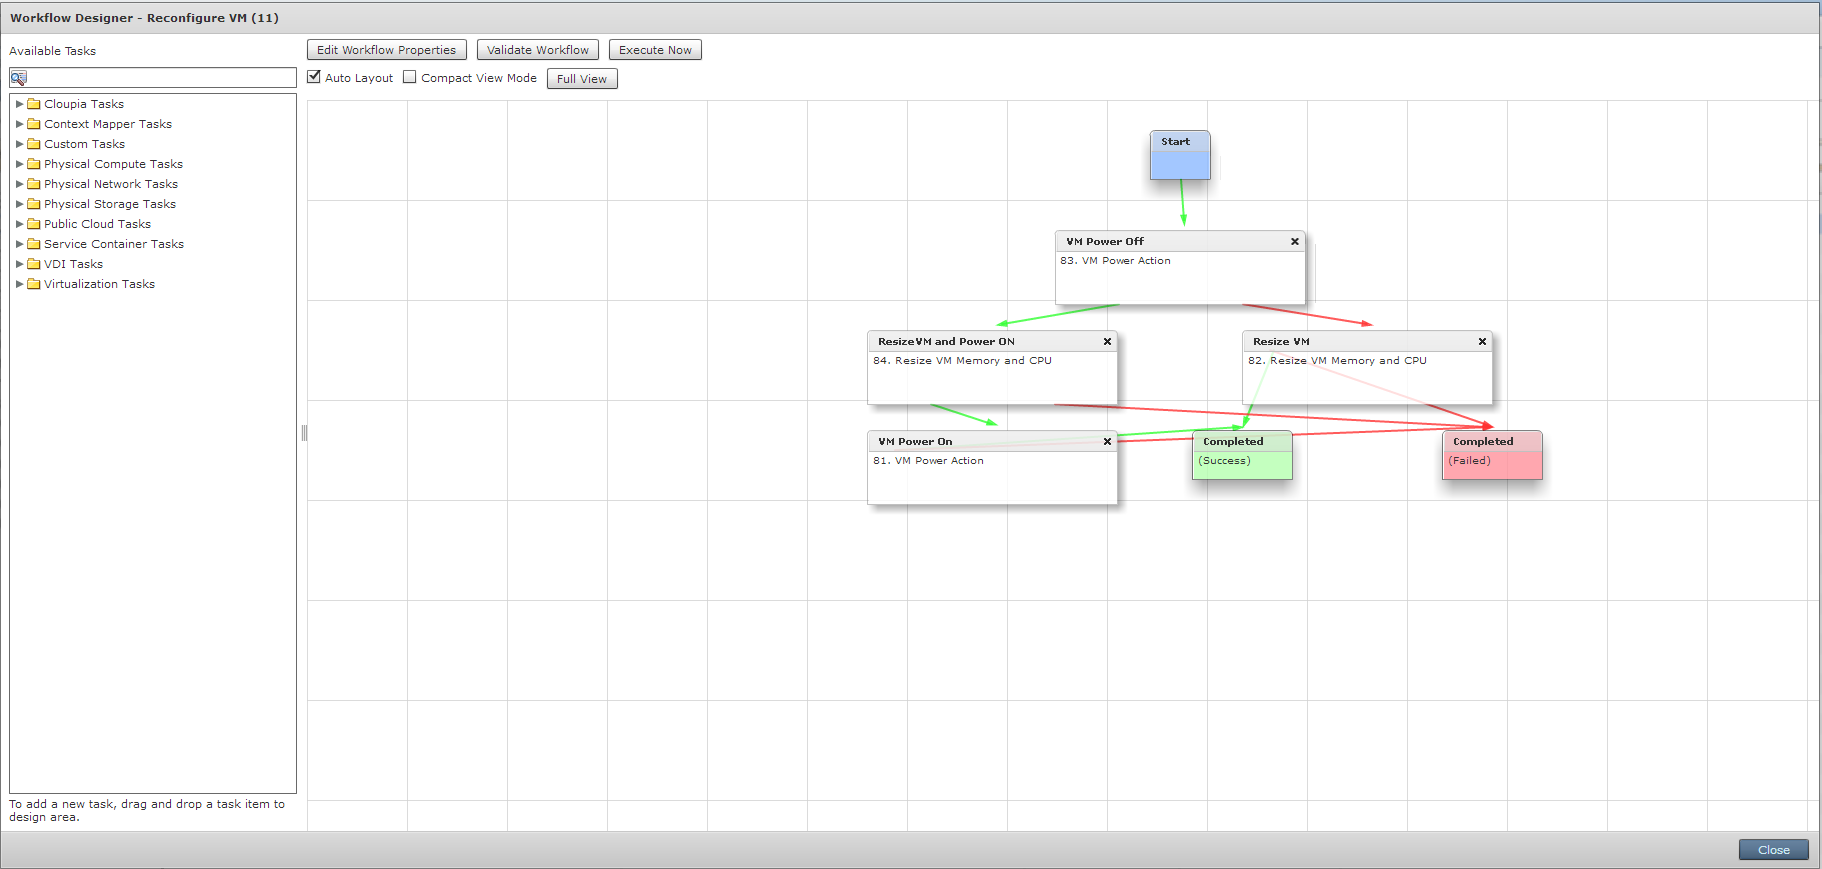
Task: Open Edit Workflow Properties
Action: click(x=387, y=50)
